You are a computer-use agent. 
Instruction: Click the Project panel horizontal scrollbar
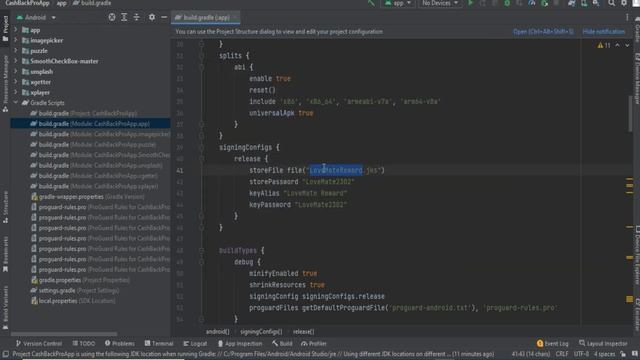[64, 334]
